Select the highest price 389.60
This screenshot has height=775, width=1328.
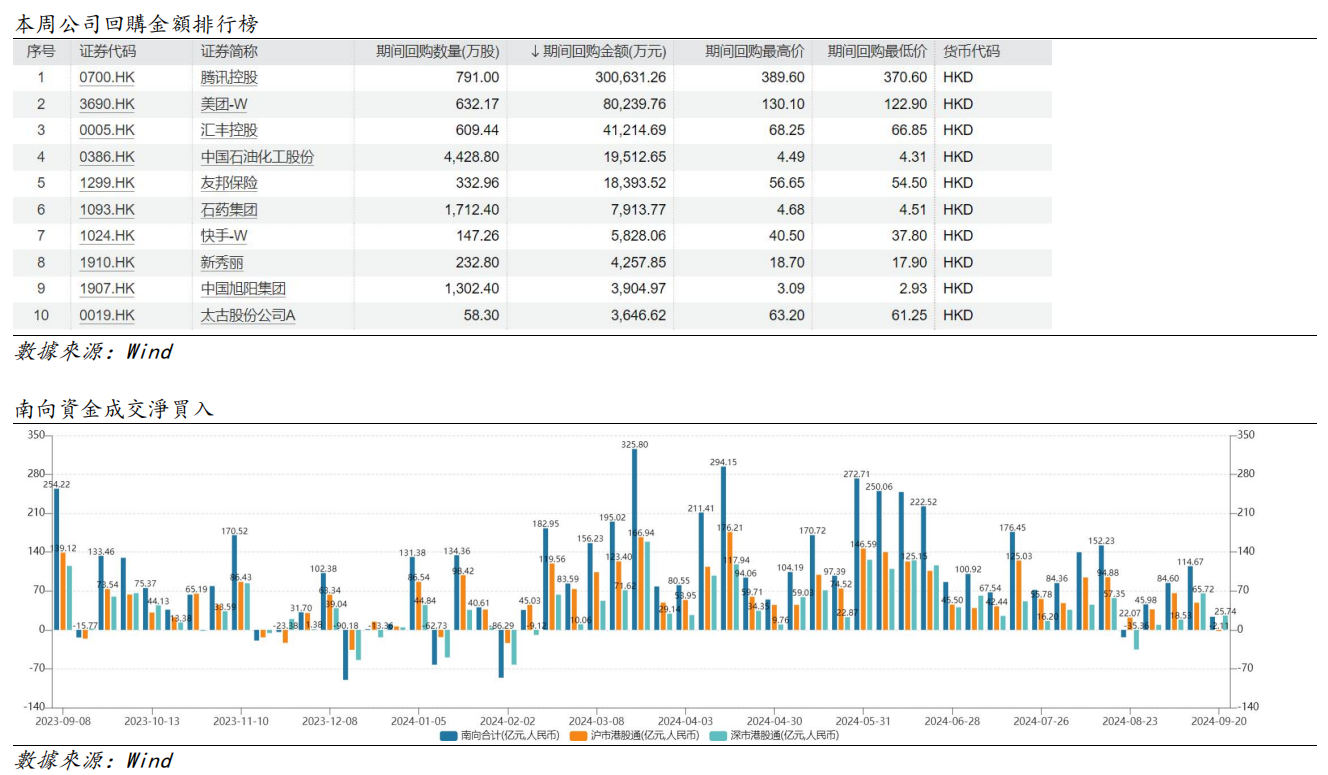tap(783, 77)
